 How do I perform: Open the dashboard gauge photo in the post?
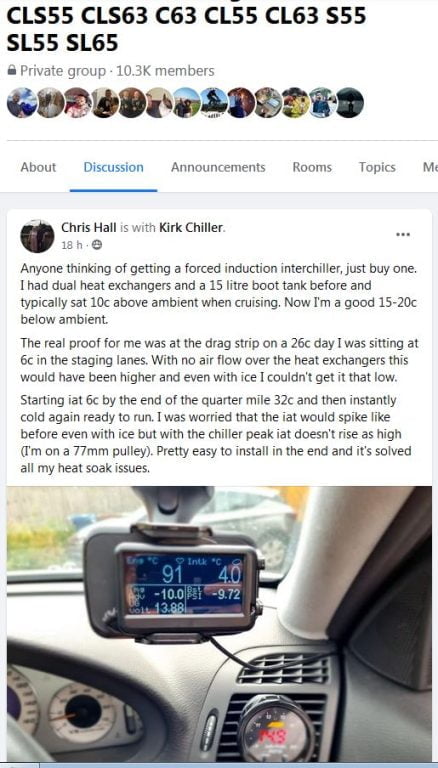pos(219,624)
